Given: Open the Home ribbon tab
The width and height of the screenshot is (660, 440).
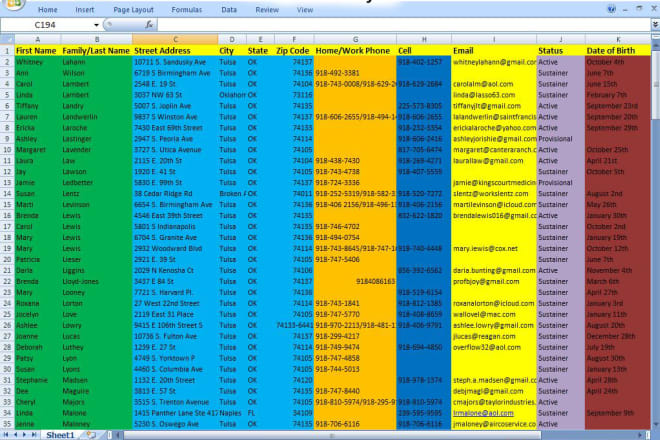Looking at the screenshot, I should pyautogui.click(x=48, y=10).
